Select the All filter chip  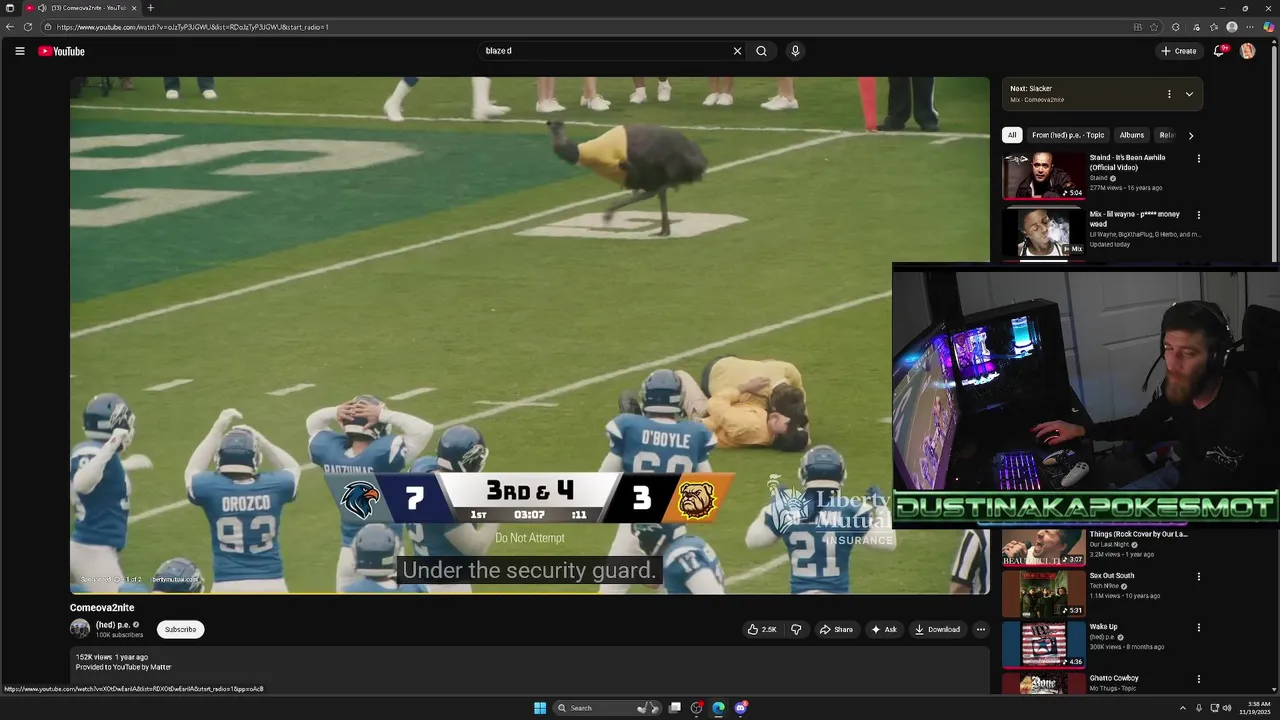click(x=1012, y=135)
